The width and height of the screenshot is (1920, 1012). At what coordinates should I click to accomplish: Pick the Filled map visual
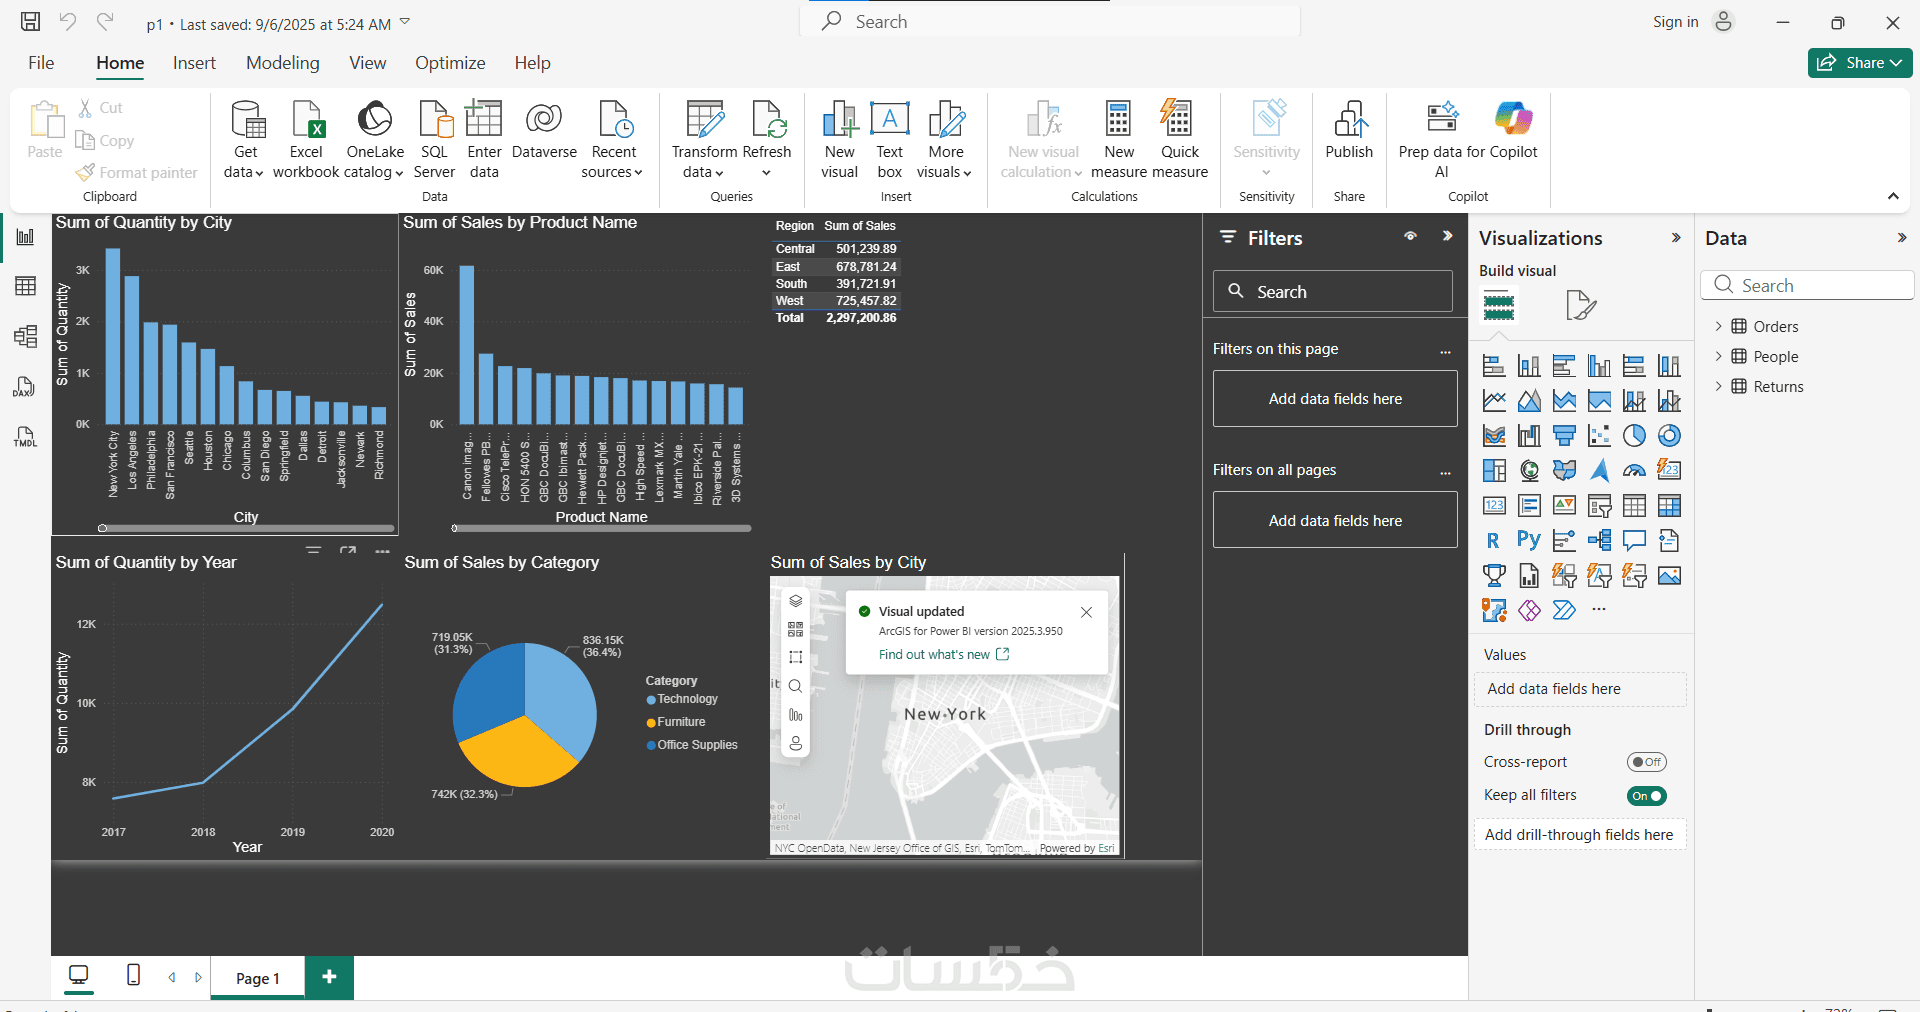point(1564,470)
